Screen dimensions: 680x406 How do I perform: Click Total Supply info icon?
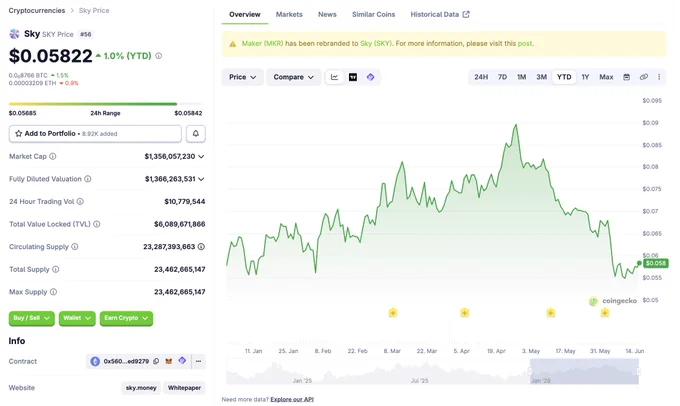click(x=56, y=269)
